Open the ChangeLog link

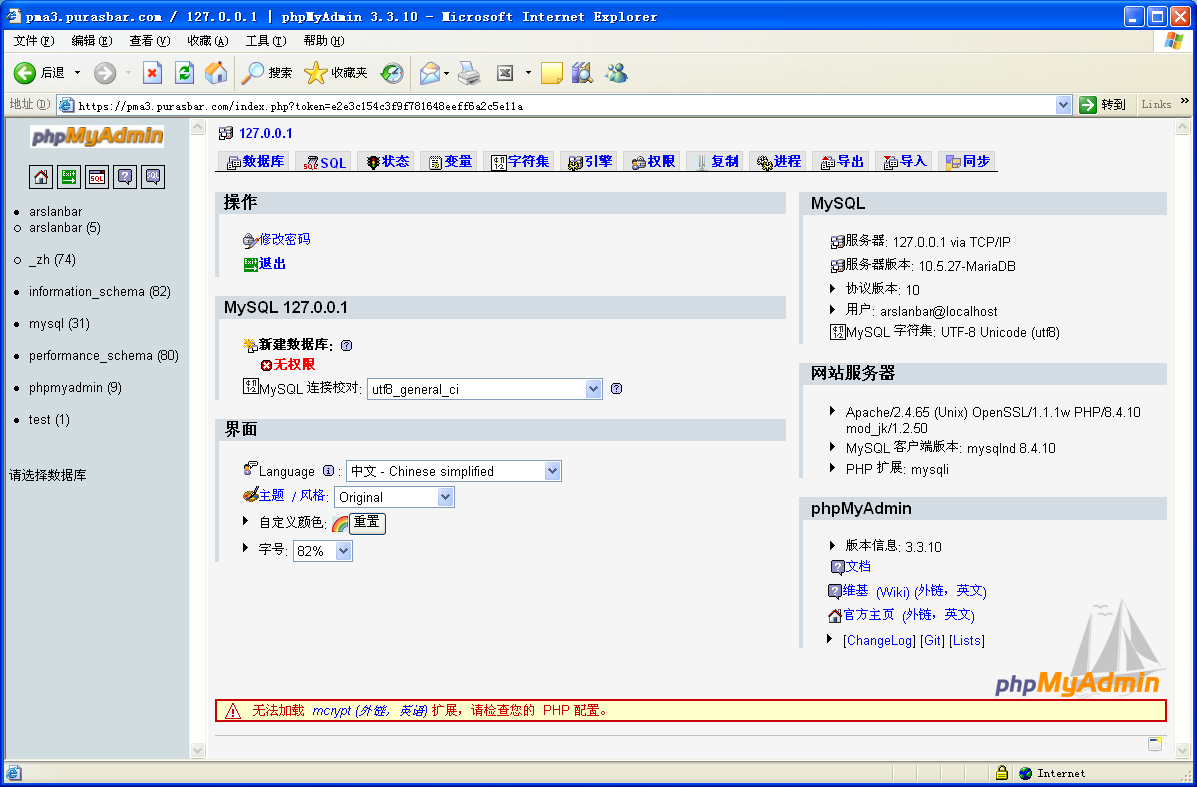point(879,640)
